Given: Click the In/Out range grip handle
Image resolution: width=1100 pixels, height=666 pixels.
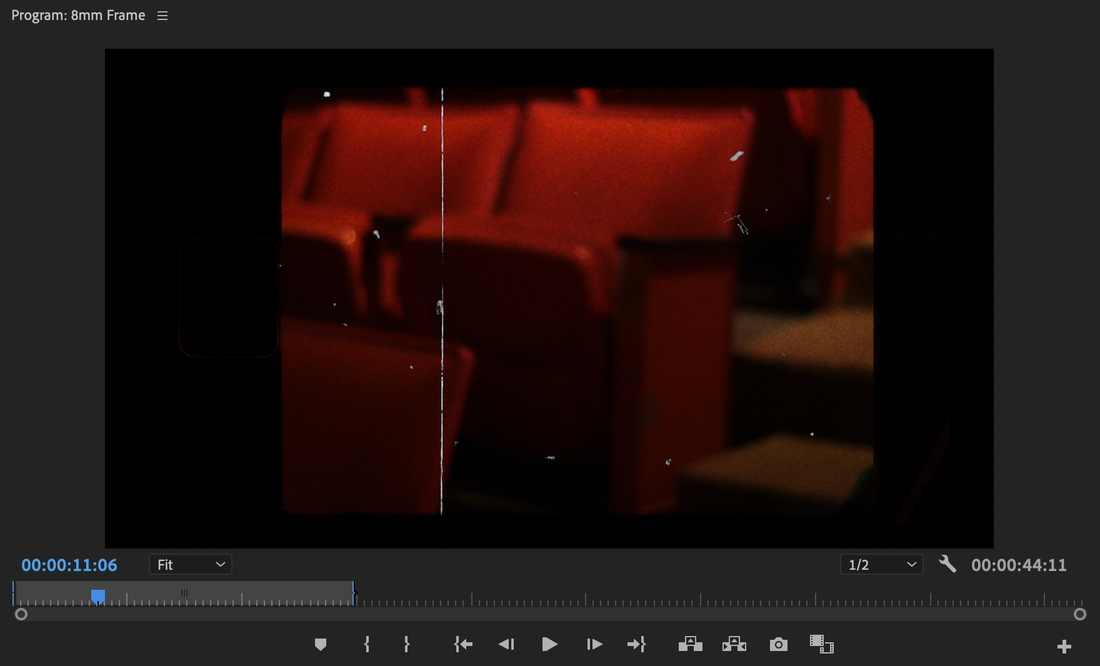Looking at the screenshot, I should tap(184, 593).
